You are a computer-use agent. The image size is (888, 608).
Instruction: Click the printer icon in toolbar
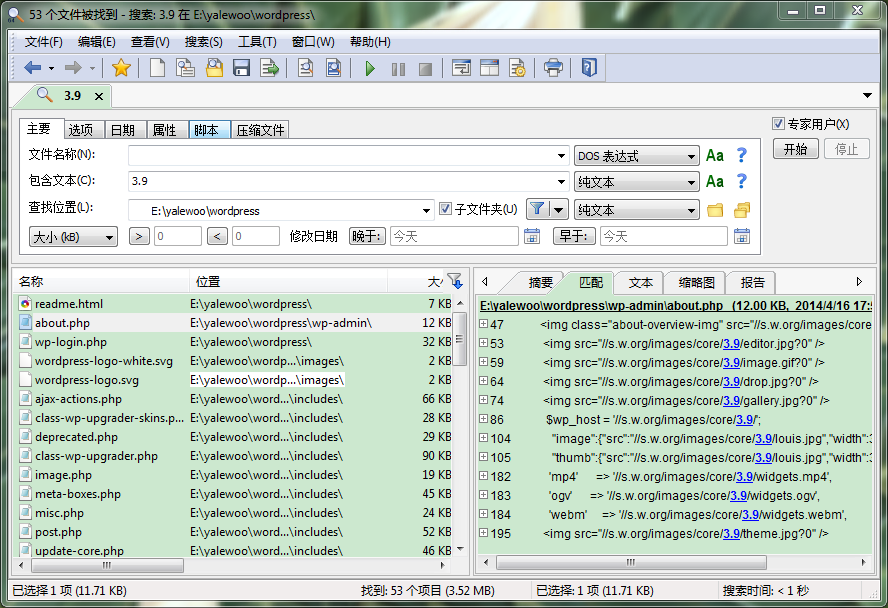553,68
